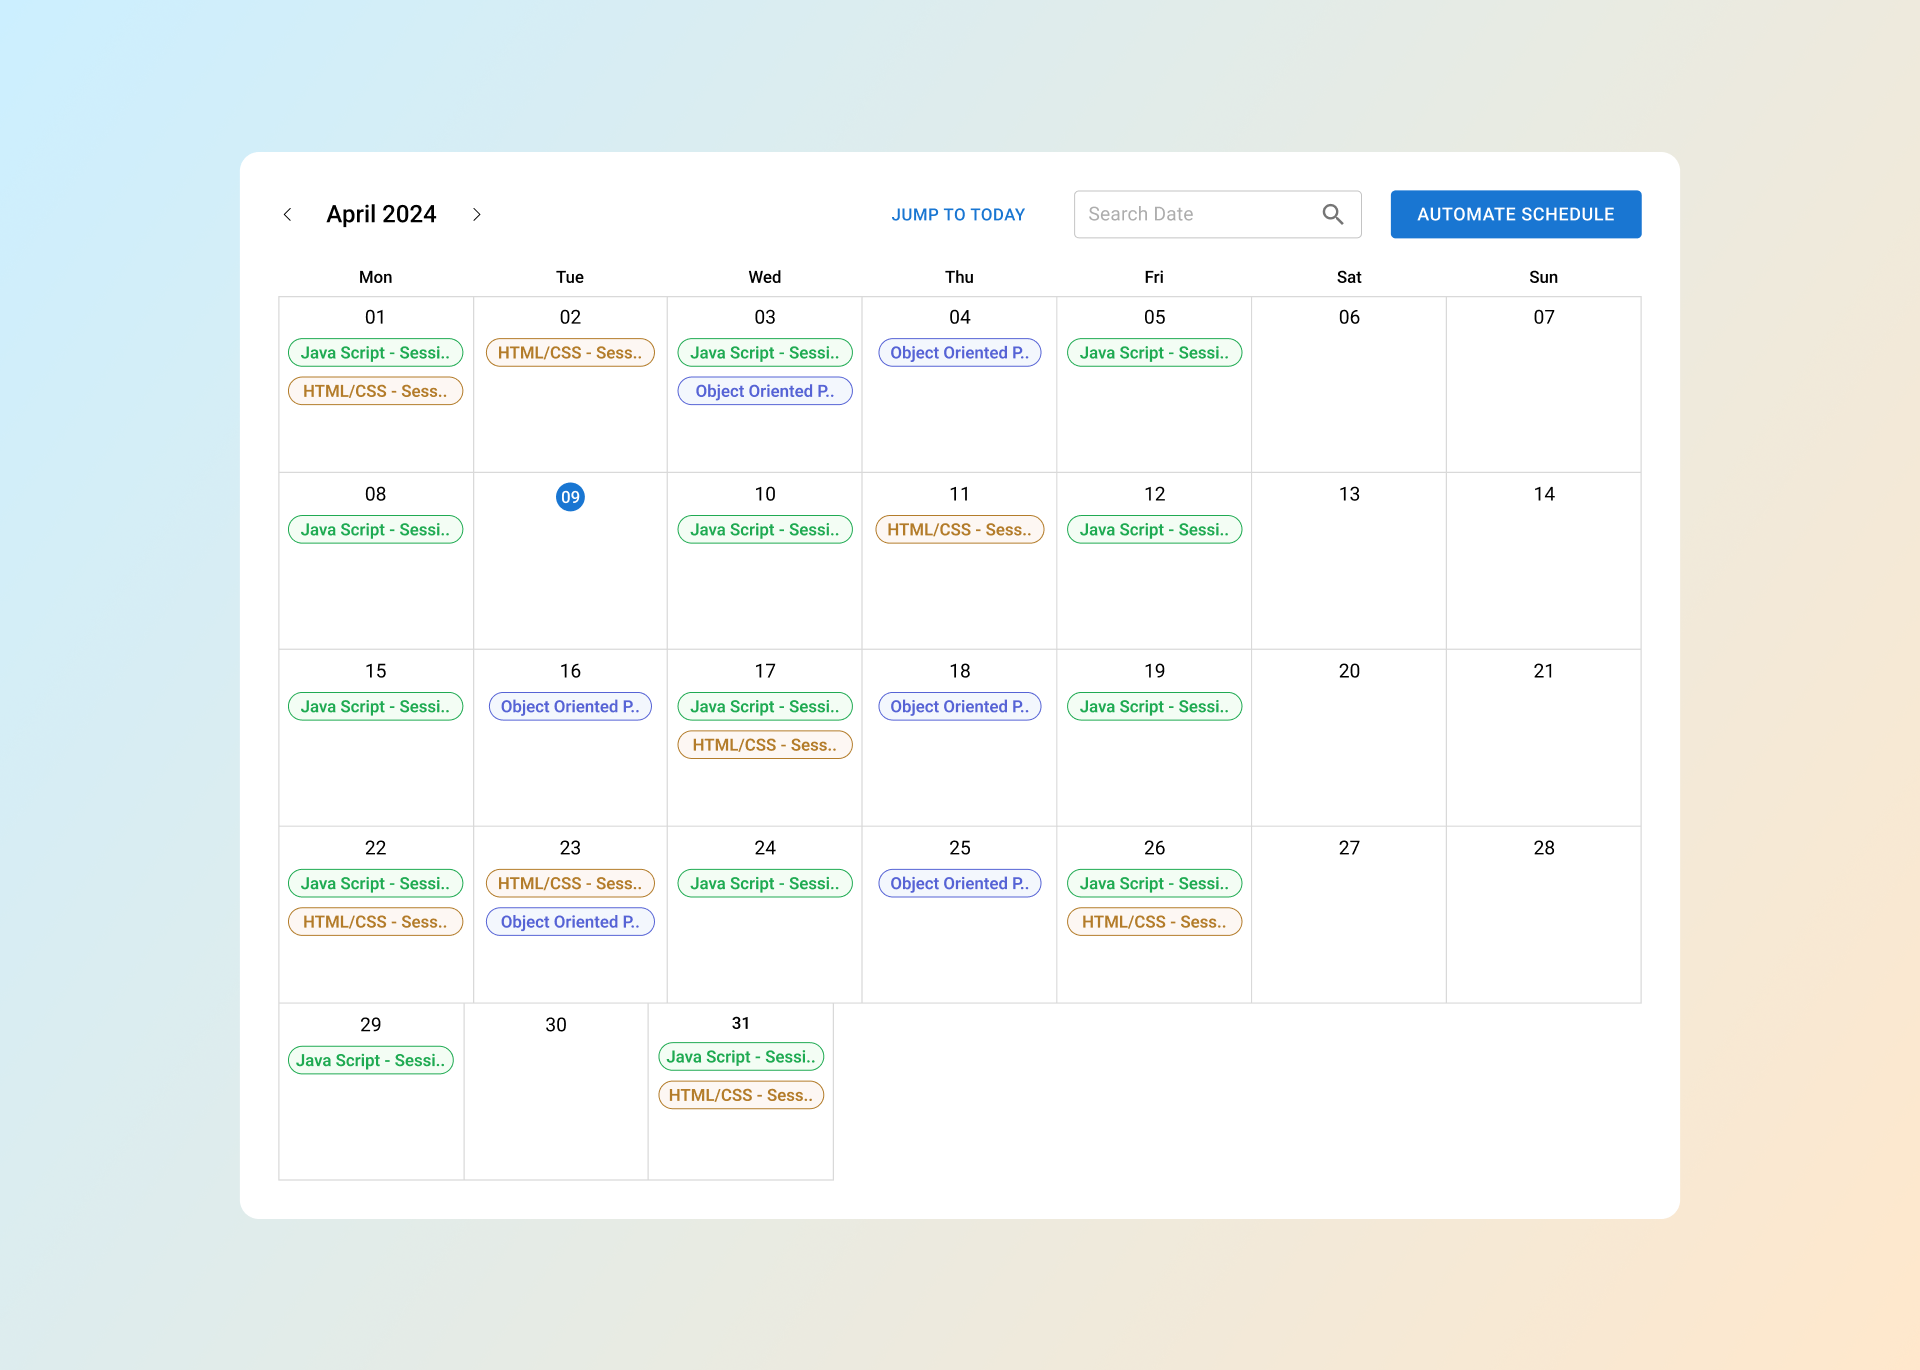
Task: Select date 27 in the calendar
Action: [1349, 848]
